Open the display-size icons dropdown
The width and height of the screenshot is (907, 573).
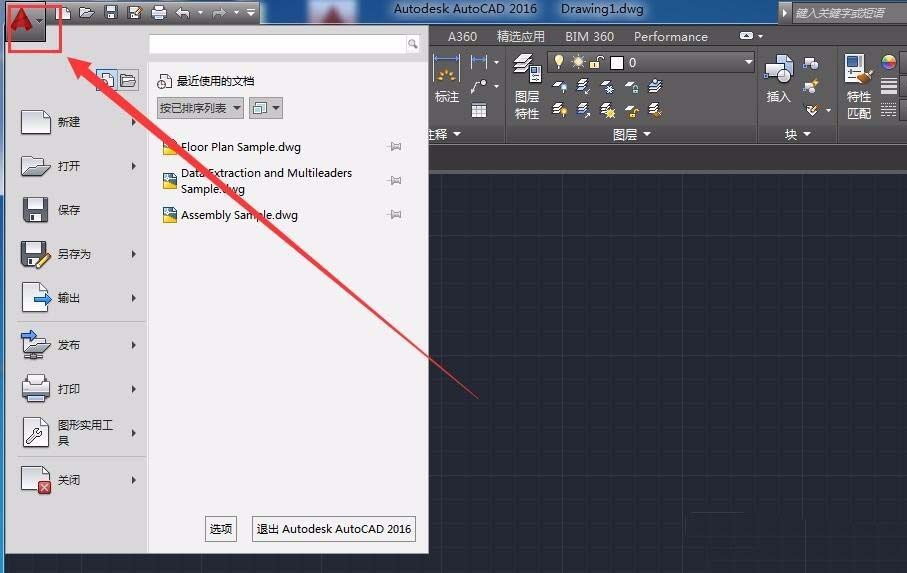[x=266, y=108]
